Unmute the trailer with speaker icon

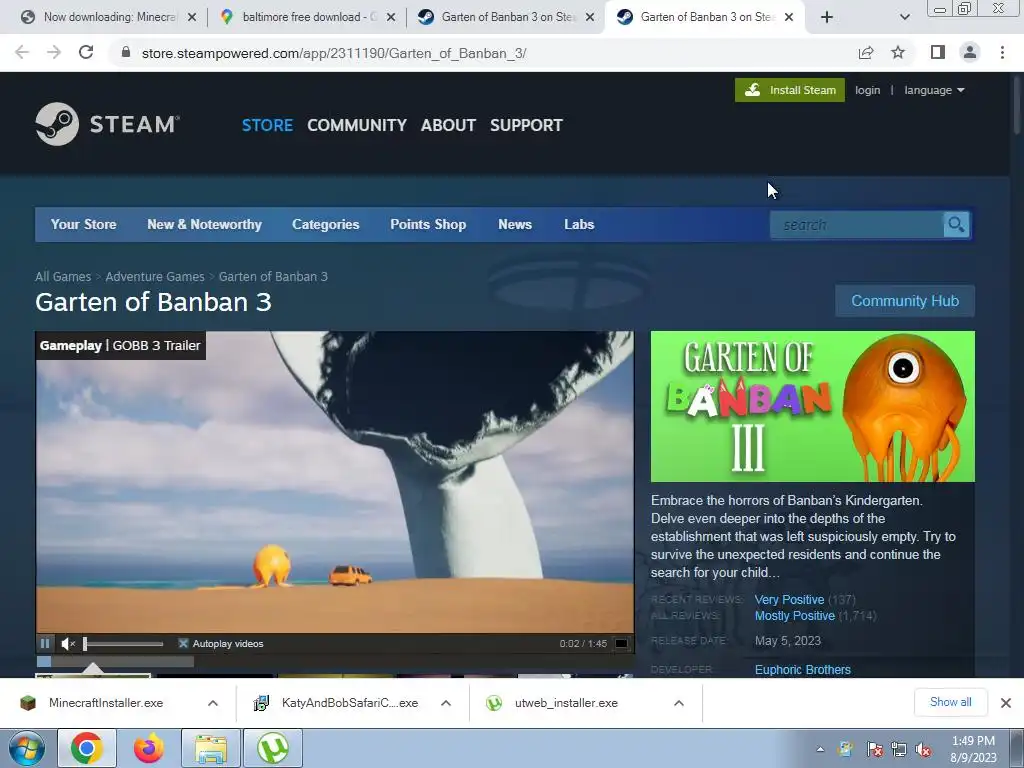[x=68, y=644]
